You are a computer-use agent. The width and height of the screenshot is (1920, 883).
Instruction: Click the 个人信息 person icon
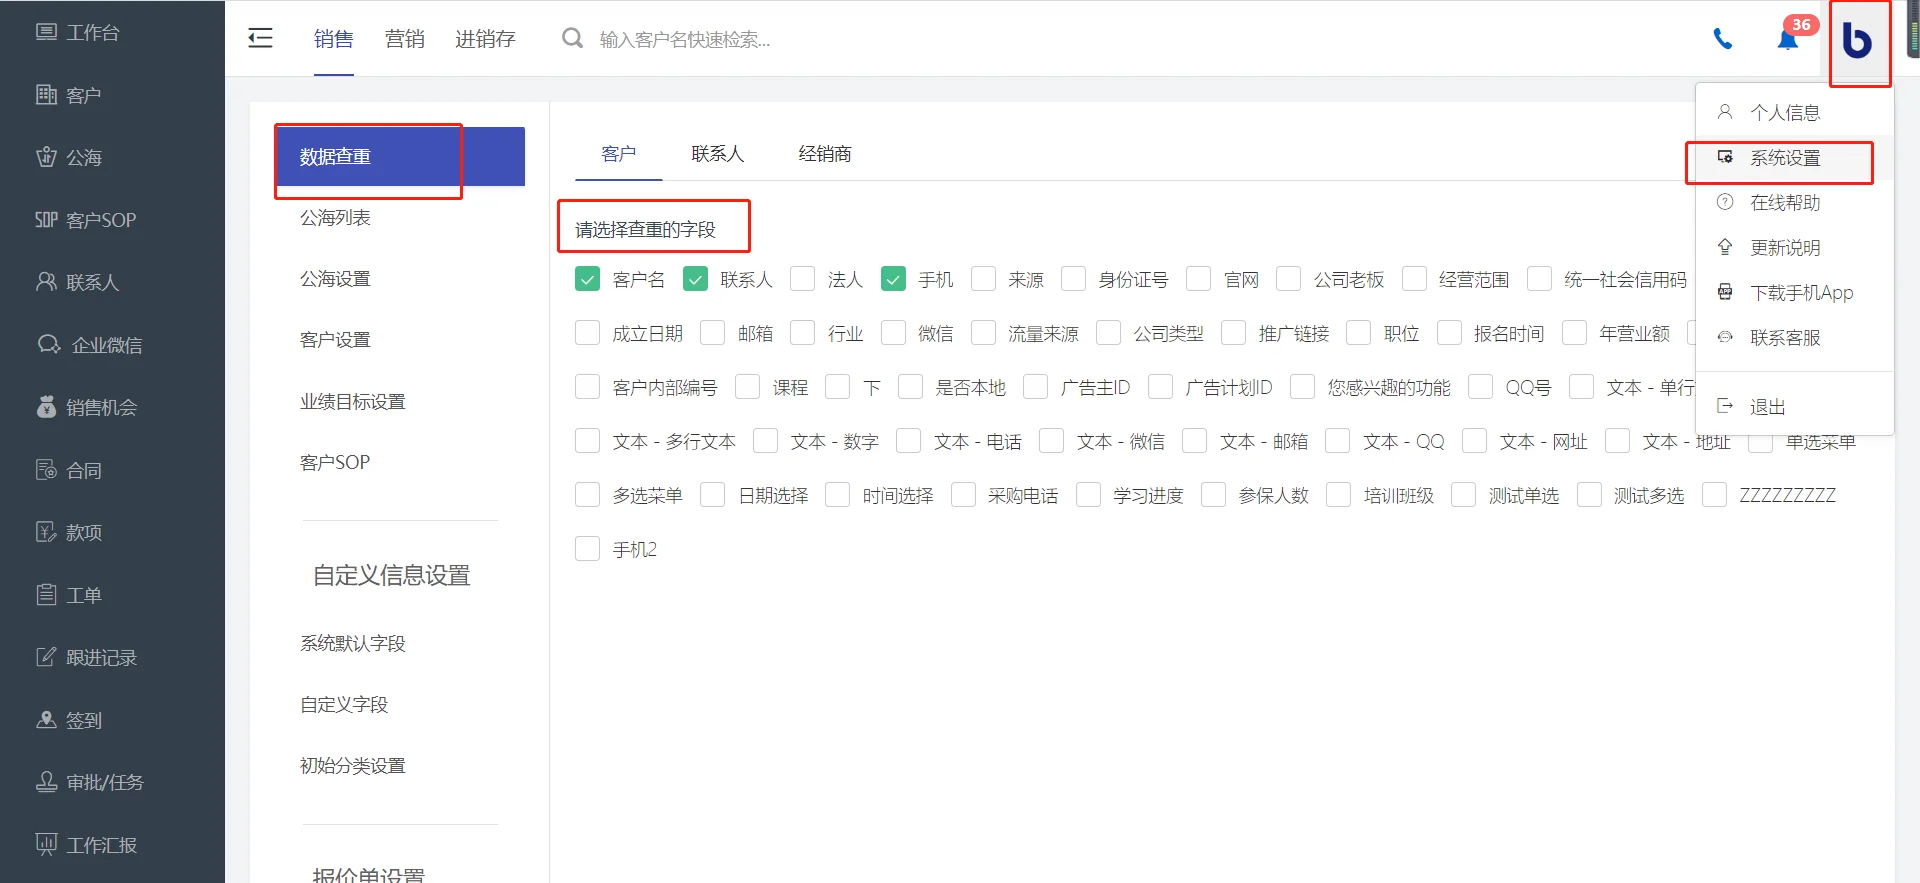(1725, 112)
